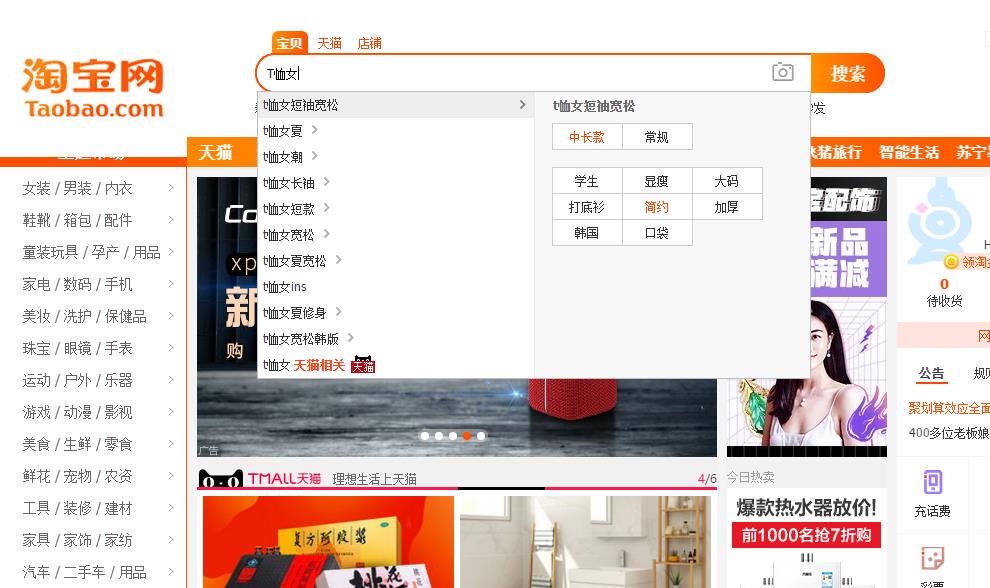990x588 pixels.
Task: Choose suggestion t恤女潮
Action: (x=282, y=157)
